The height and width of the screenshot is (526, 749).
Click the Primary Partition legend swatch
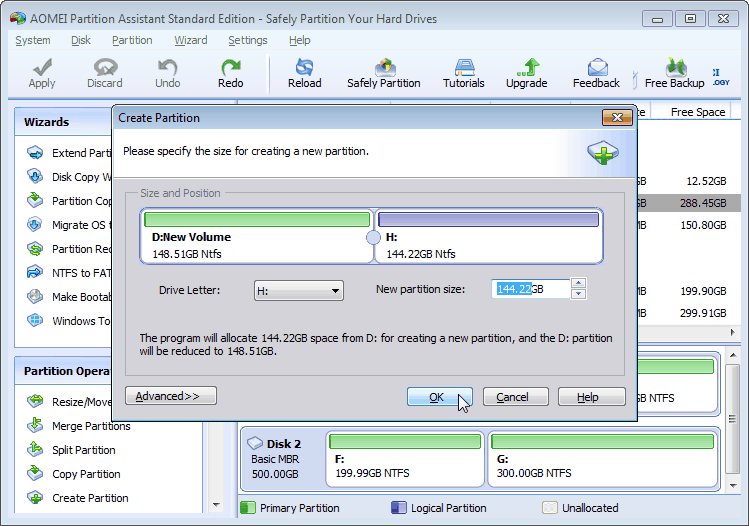pos(248,507)
